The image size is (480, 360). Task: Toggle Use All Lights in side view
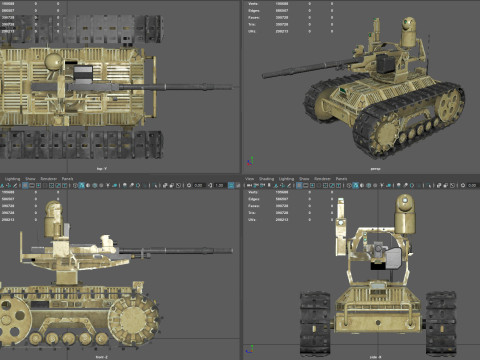(x=382, y=185)
